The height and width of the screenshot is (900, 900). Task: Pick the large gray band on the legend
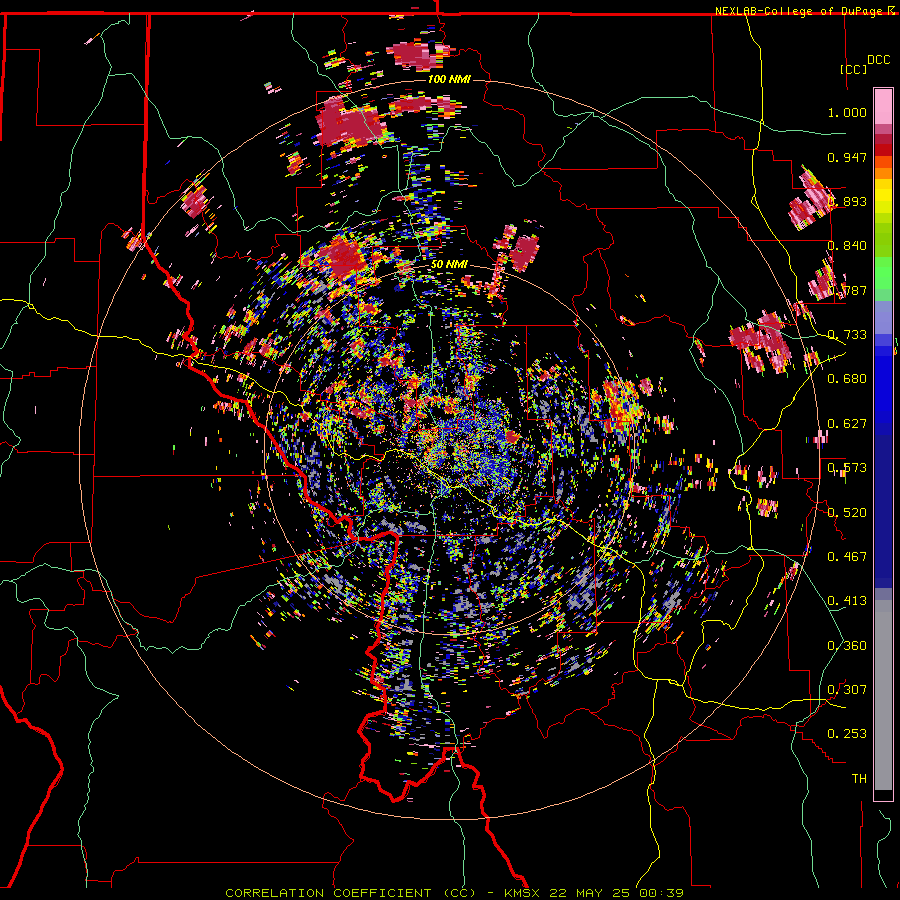883,695
